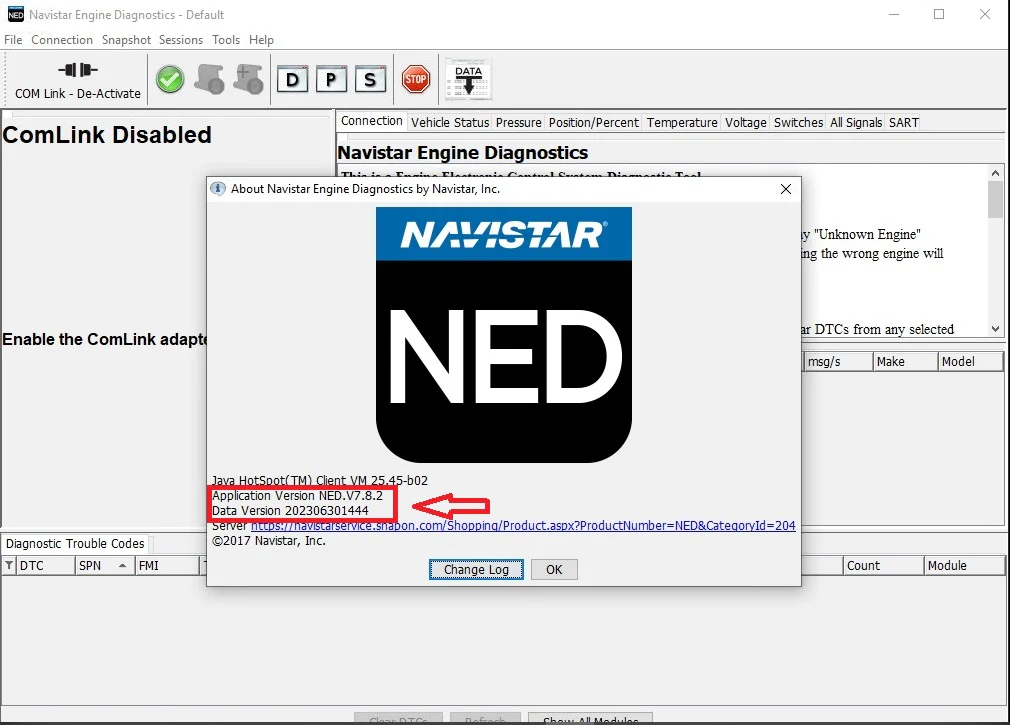Image resolution: width=1010 pixels, height=725 pixels.
Task: Click the Change Log button
Action: click(476, 569)
